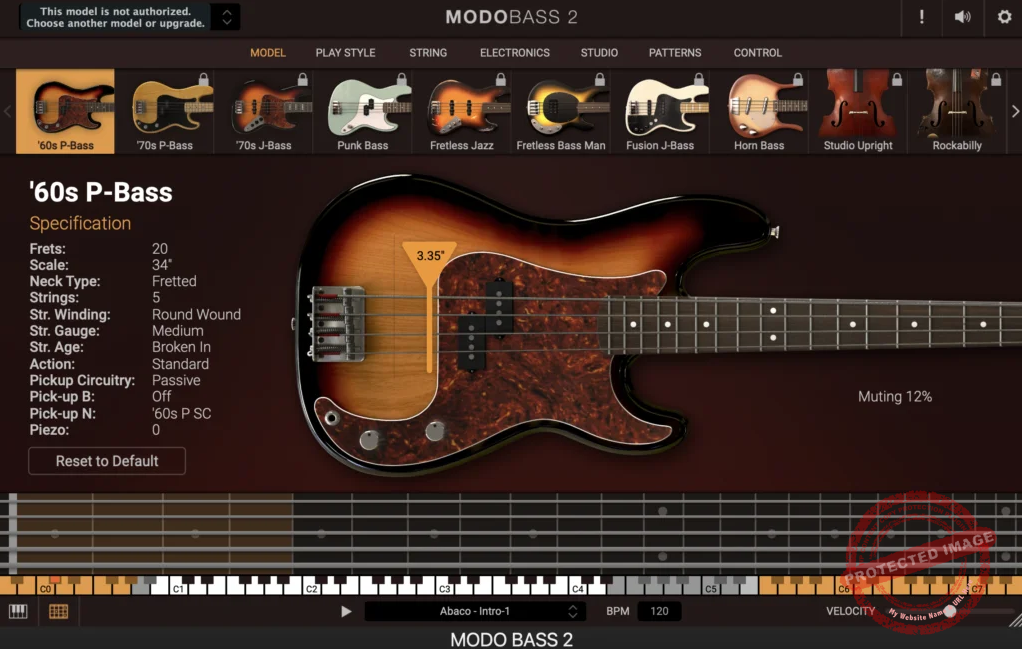Adjust the VELOCITY slider knob
Image resolution: width=1022 pixels, height=649 pixels.
click(950, 611)
